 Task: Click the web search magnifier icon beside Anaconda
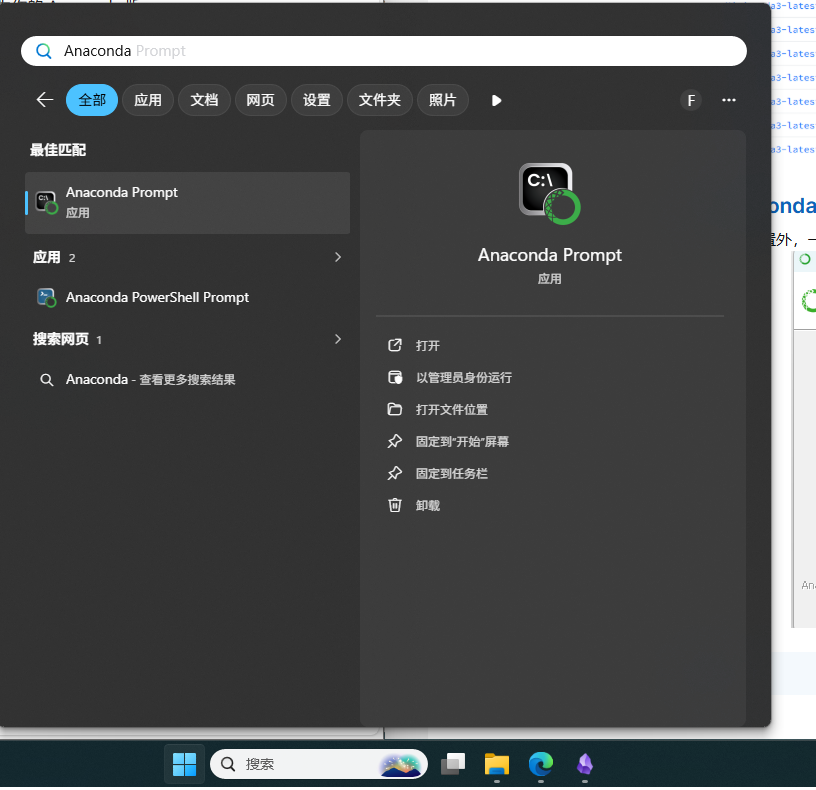[x=46, y=380]
